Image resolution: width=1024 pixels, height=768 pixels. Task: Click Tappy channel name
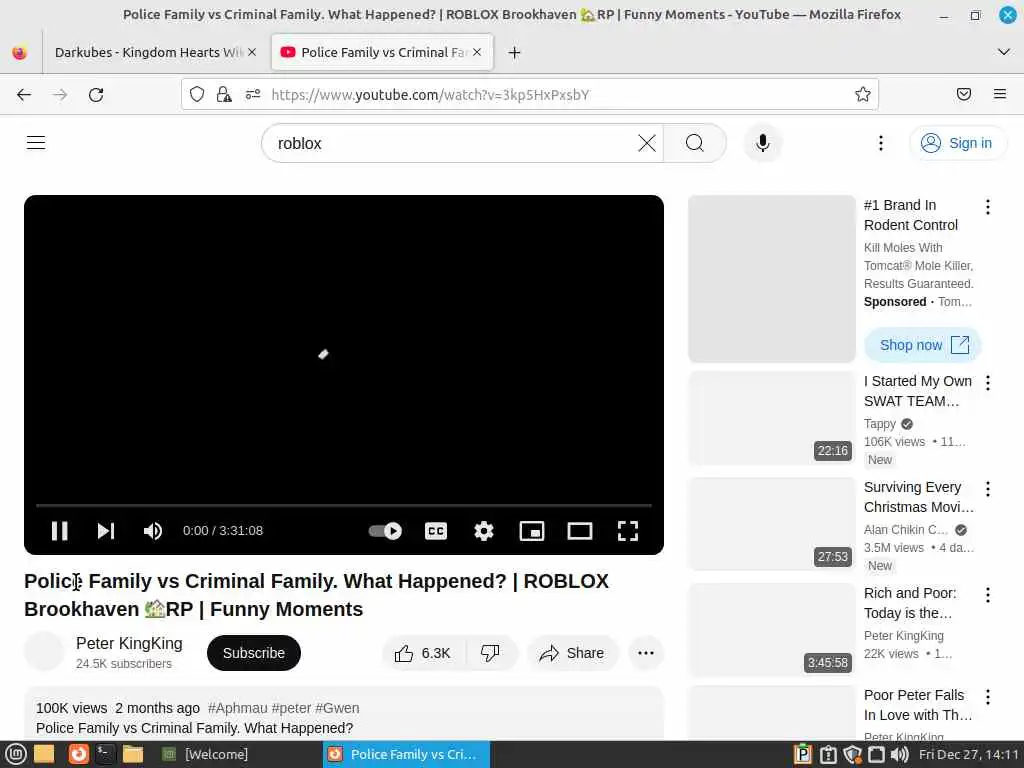[x=880, y=424]
